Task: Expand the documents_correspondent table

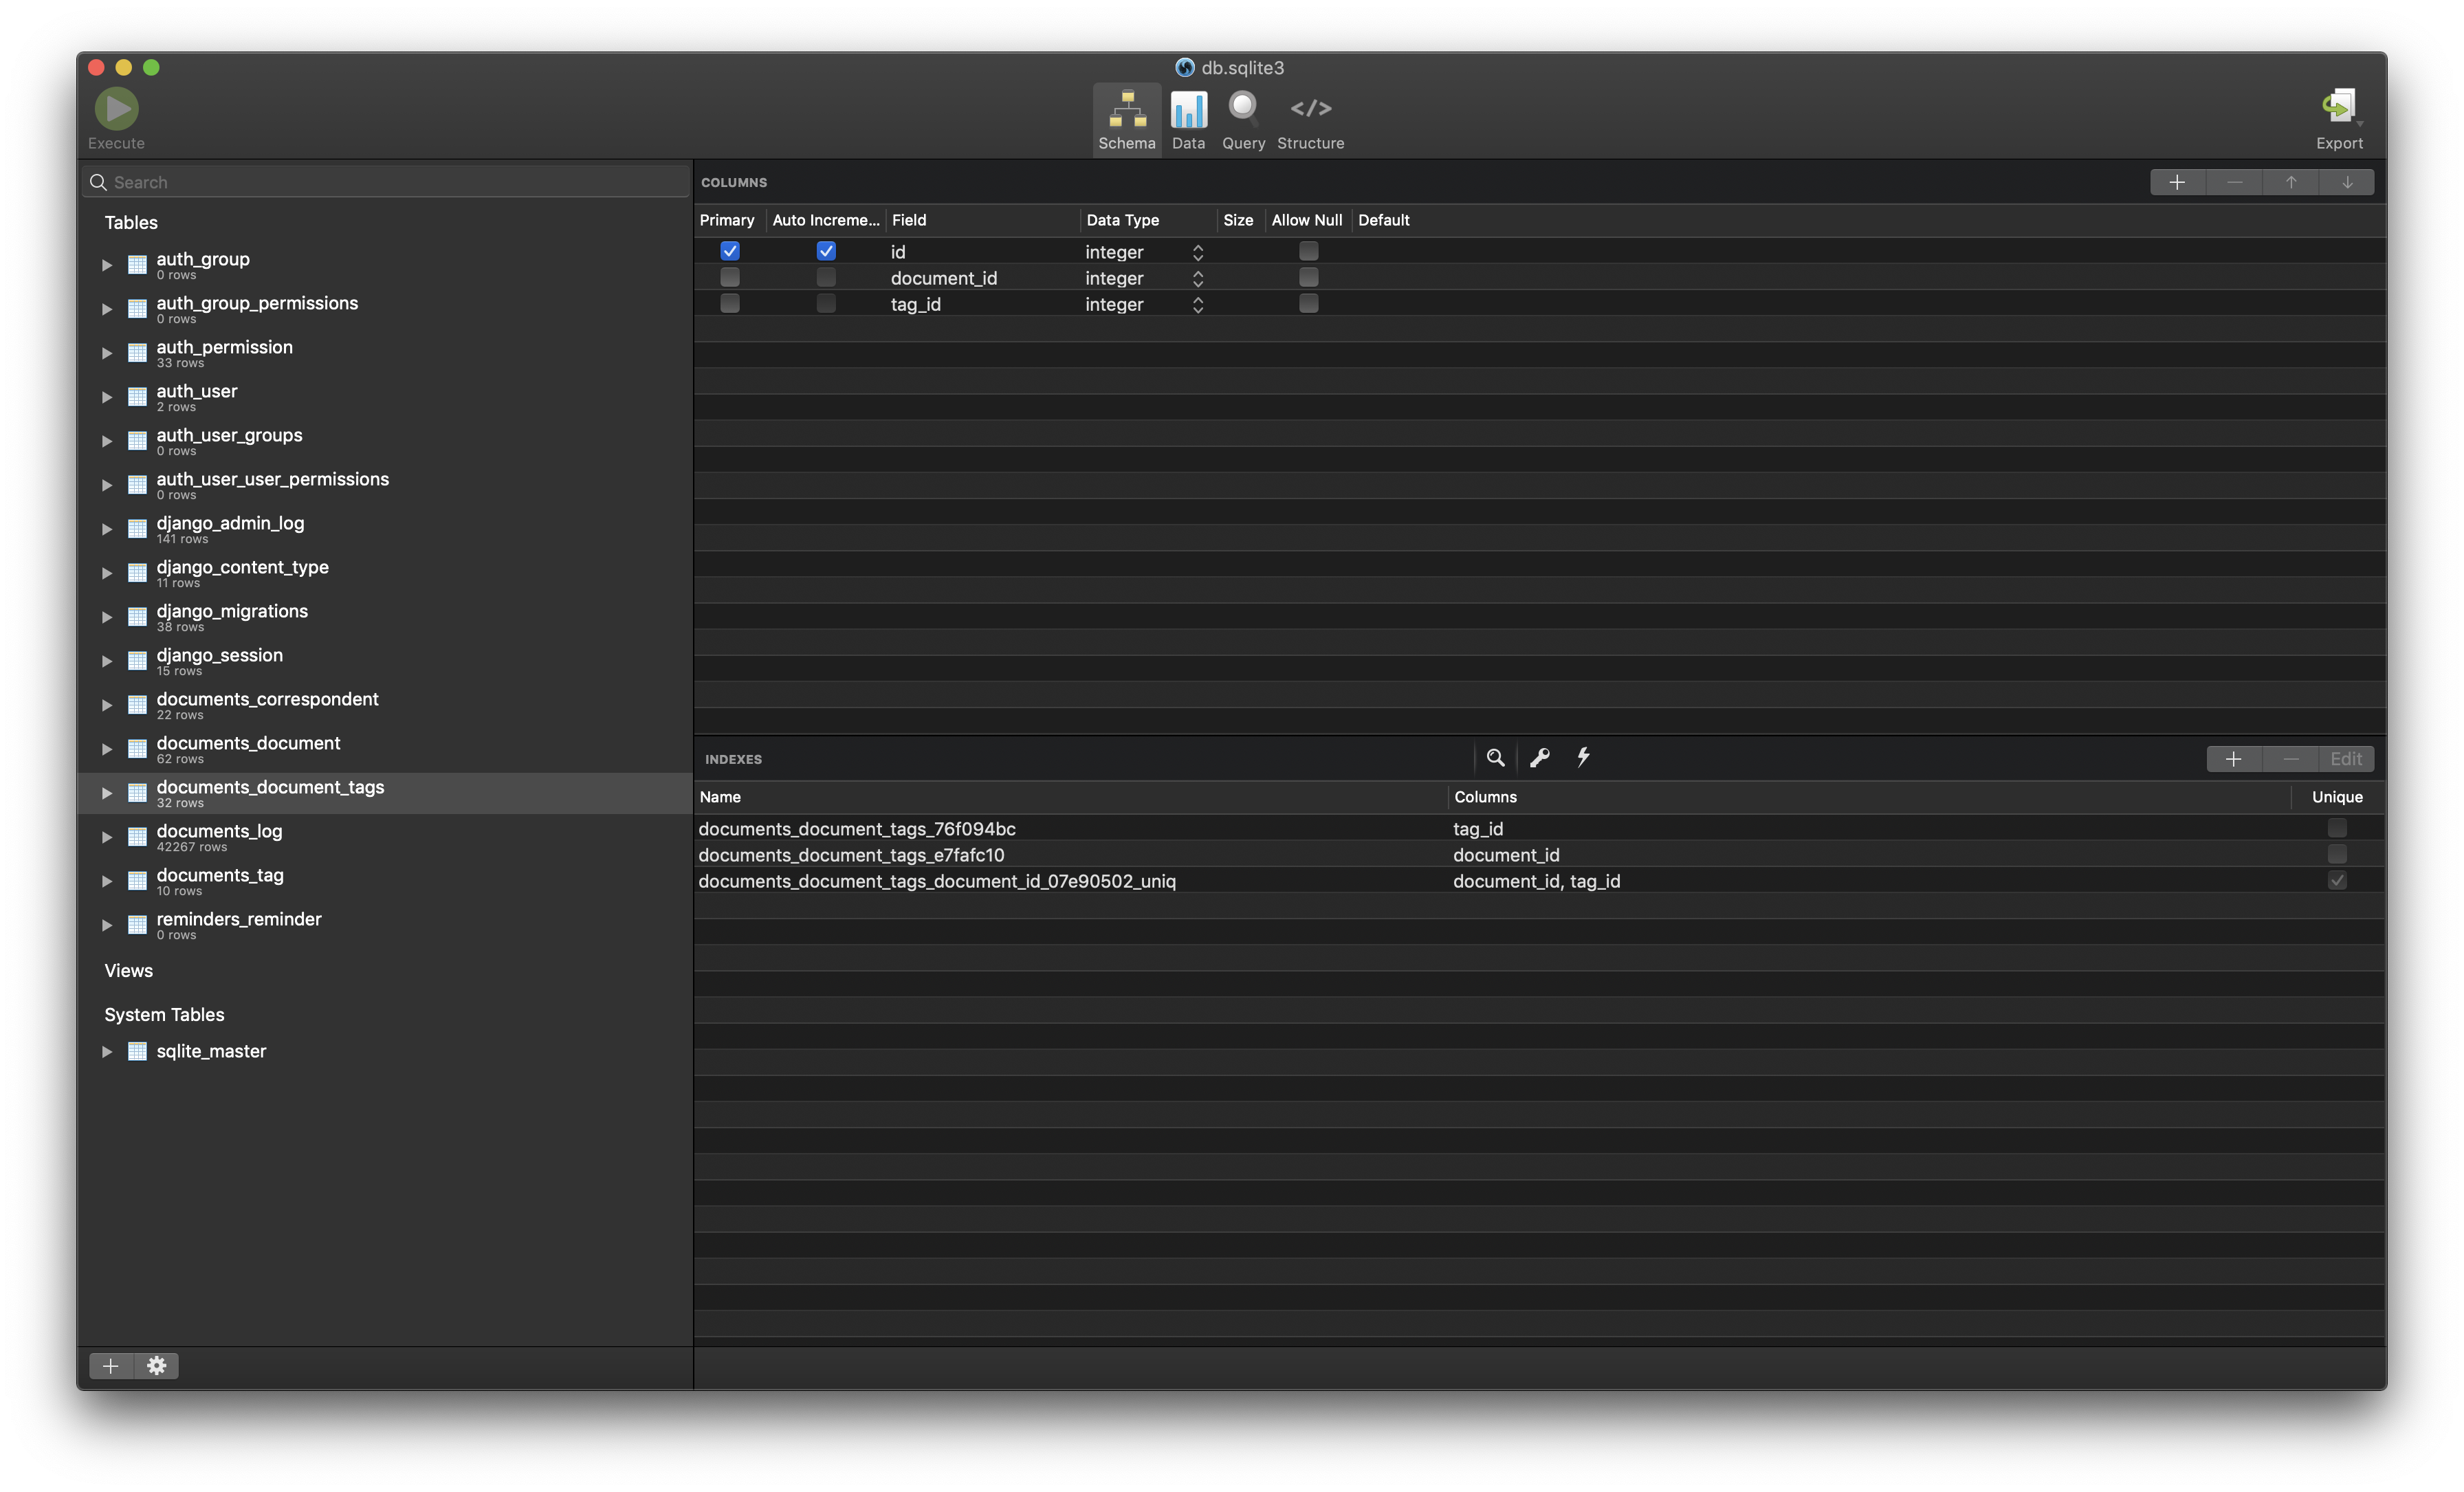Action: 107,705
